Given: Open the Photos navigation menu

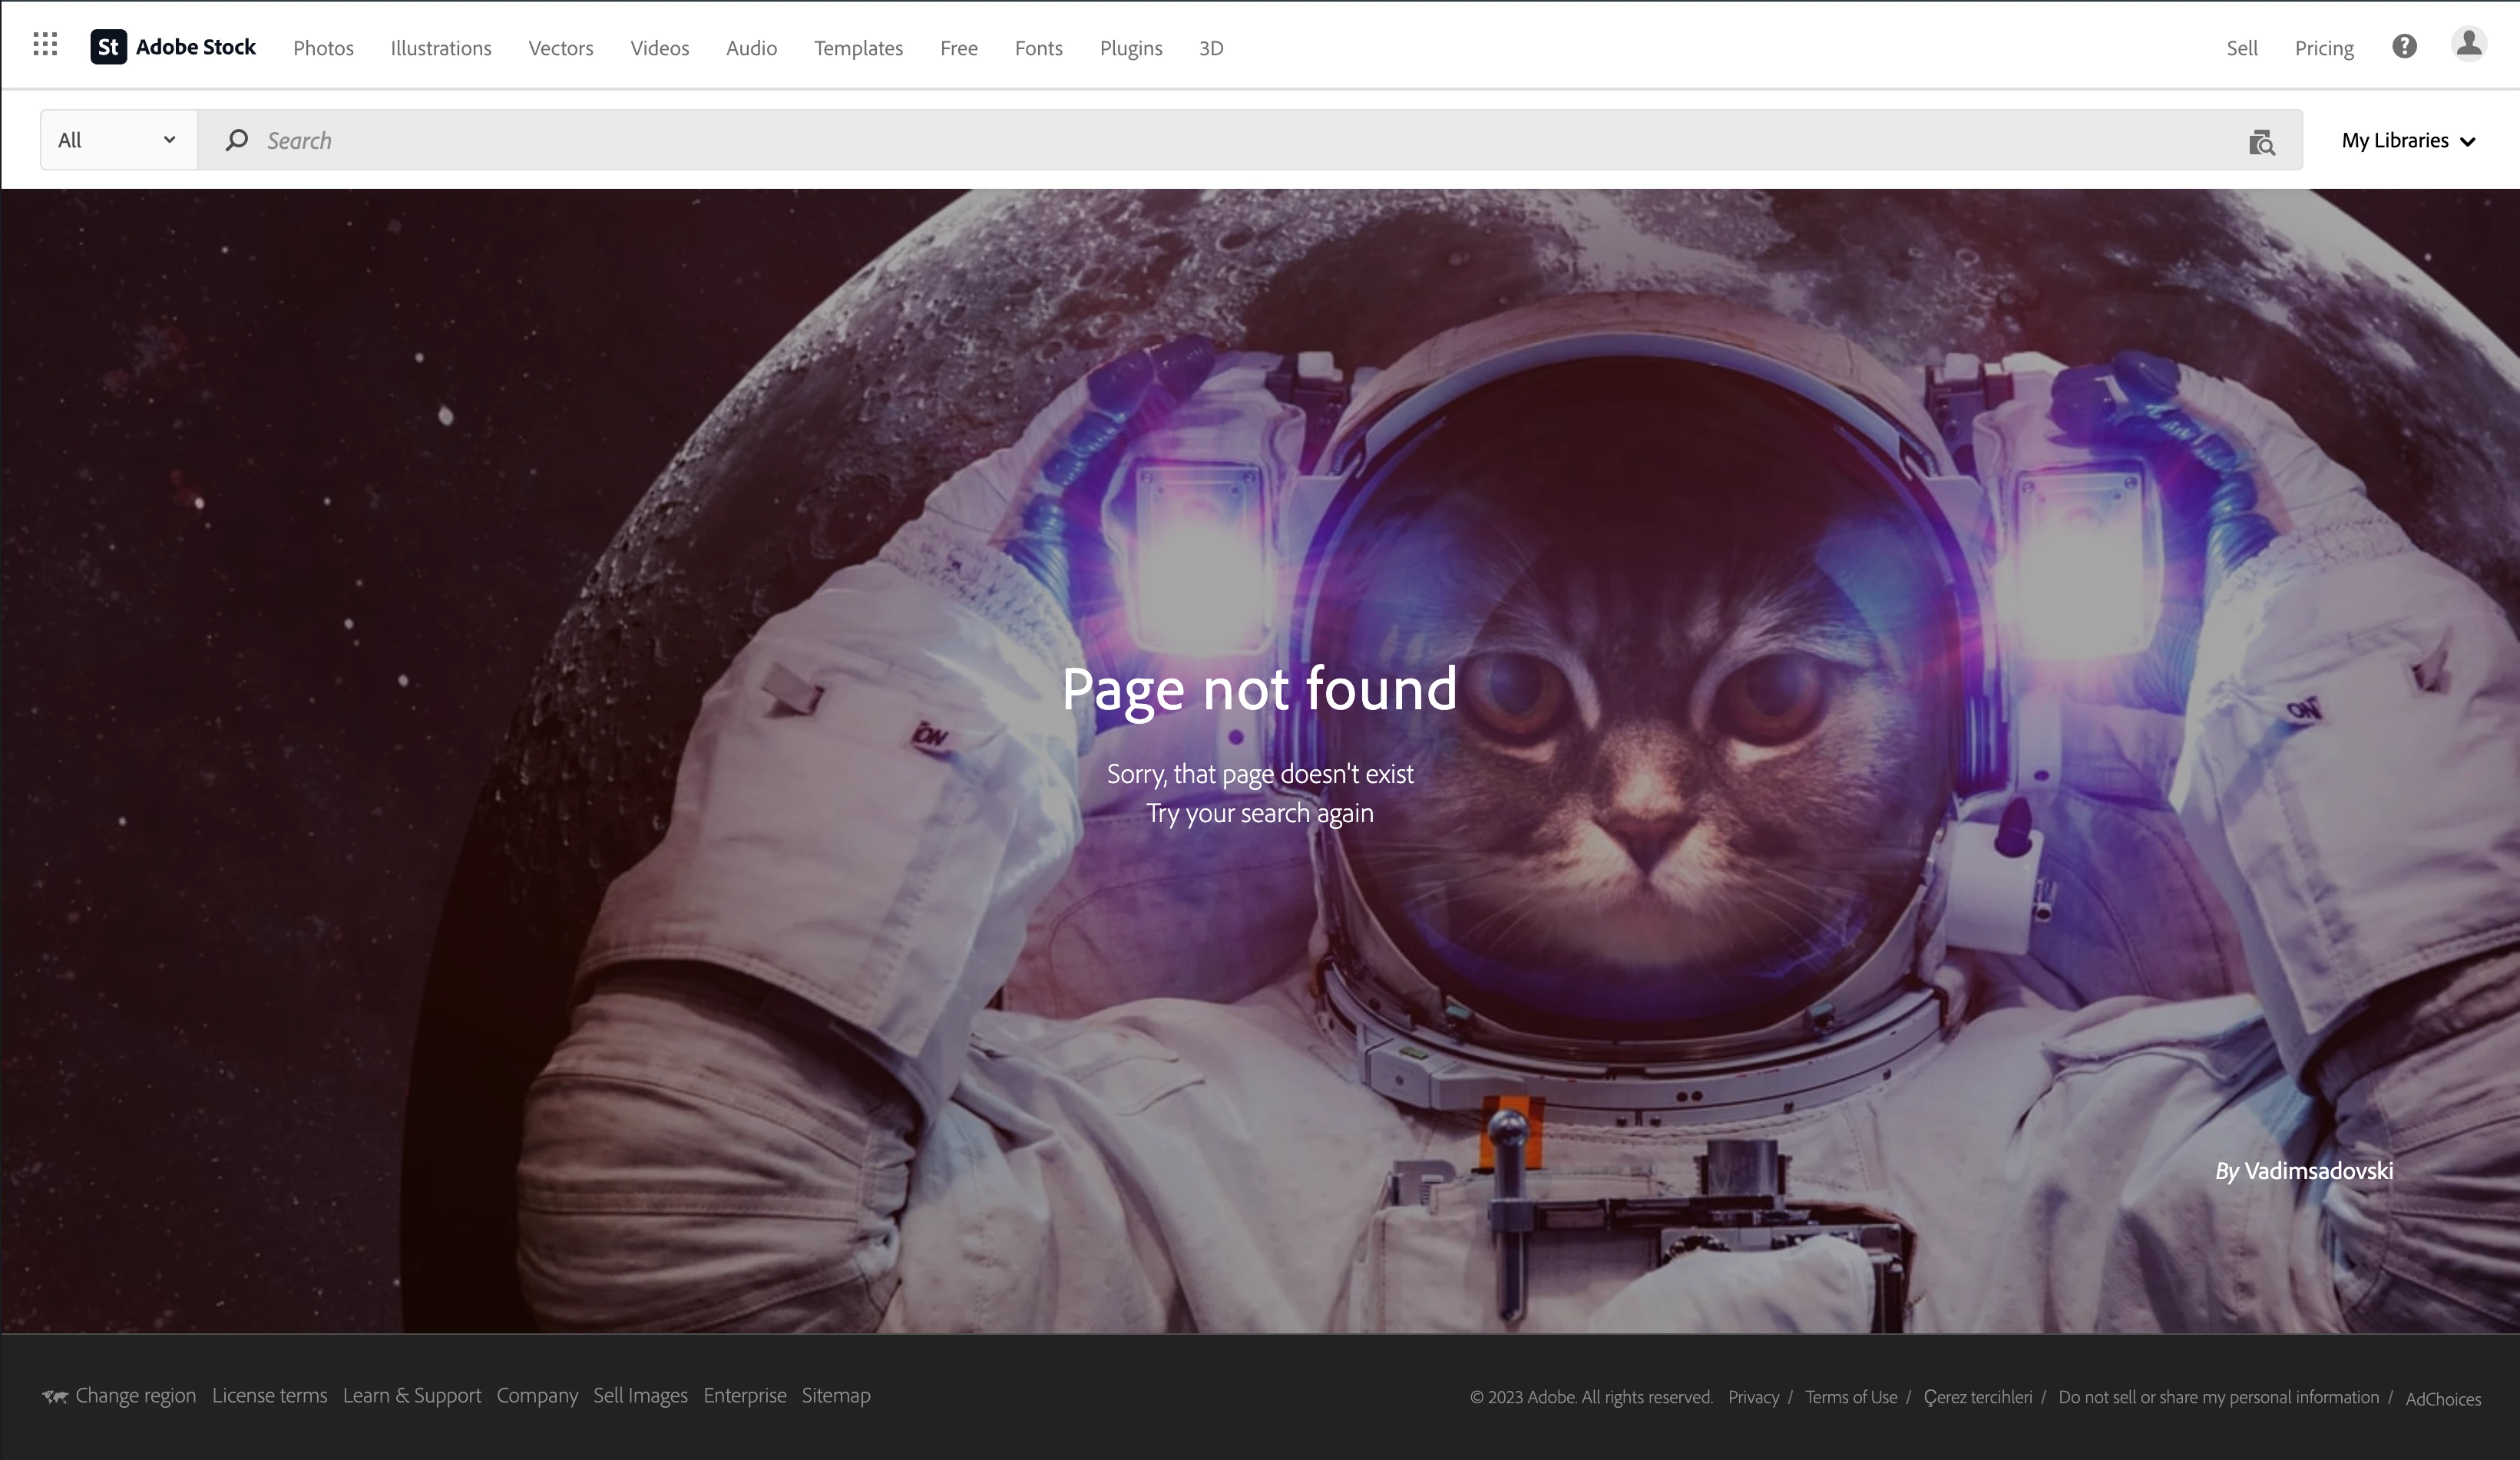Looking at the screenshot, I should click(323, 48).
